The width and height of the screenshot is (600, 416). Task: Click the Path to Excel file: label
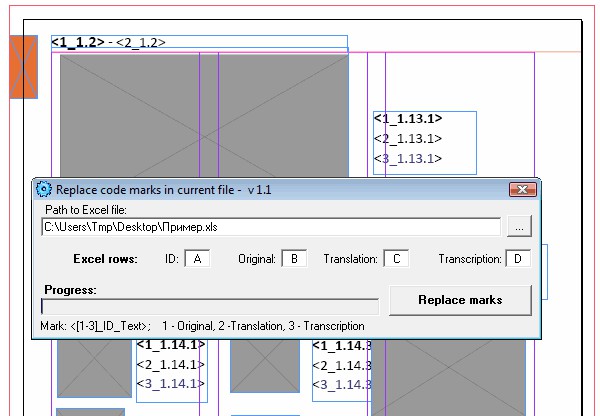(x=86, y=210)
